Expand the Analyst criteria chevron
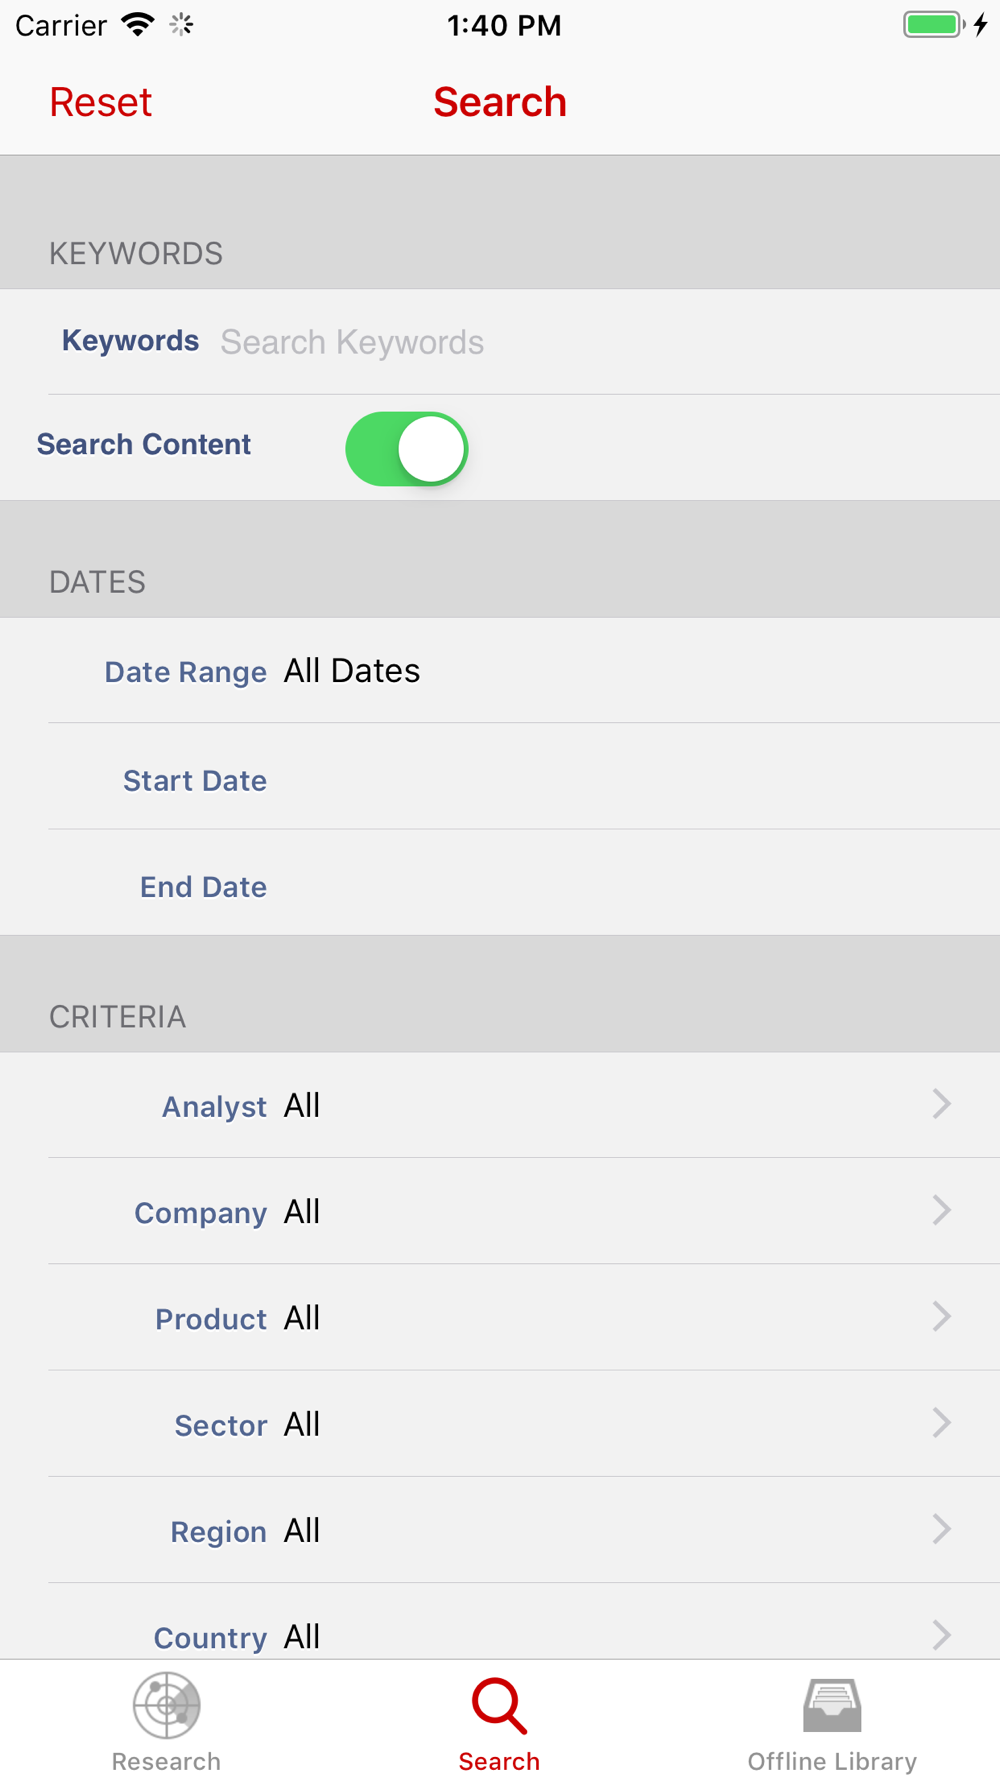This screenshot has width=1000, height=1778. 941,1104
